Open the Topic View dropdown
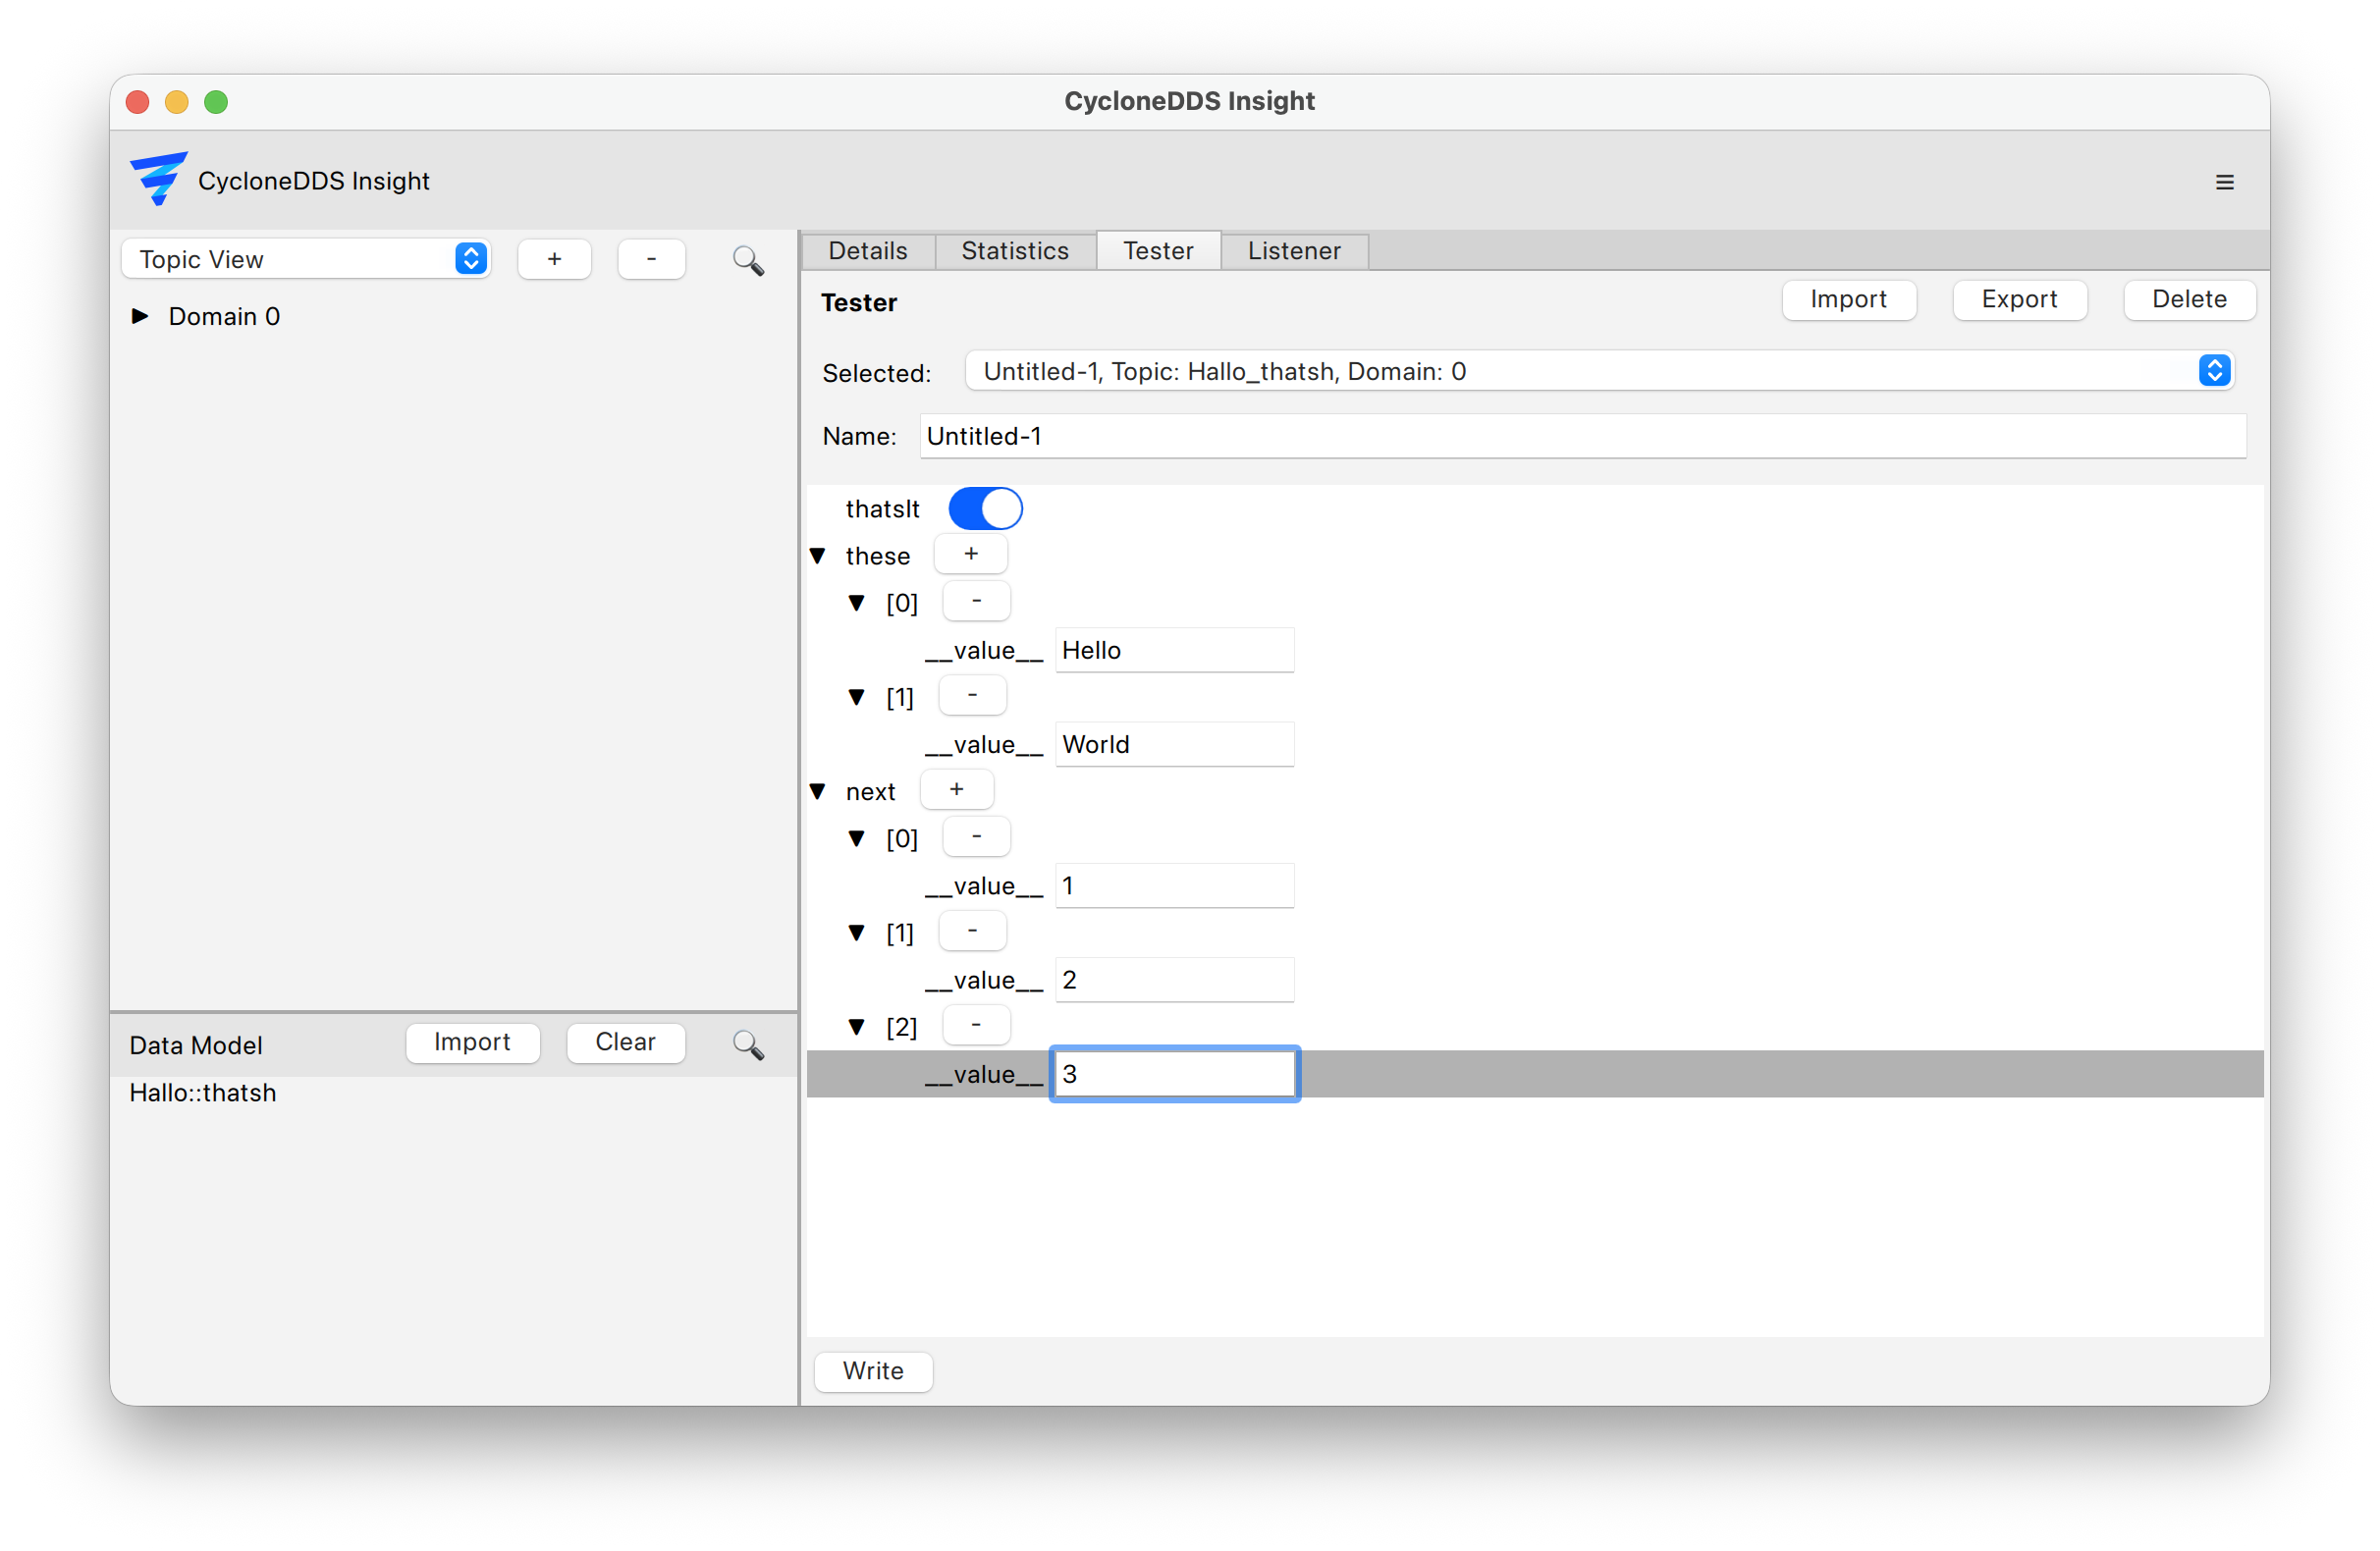Viewport: 2380px width, 1551px height. 305,259
